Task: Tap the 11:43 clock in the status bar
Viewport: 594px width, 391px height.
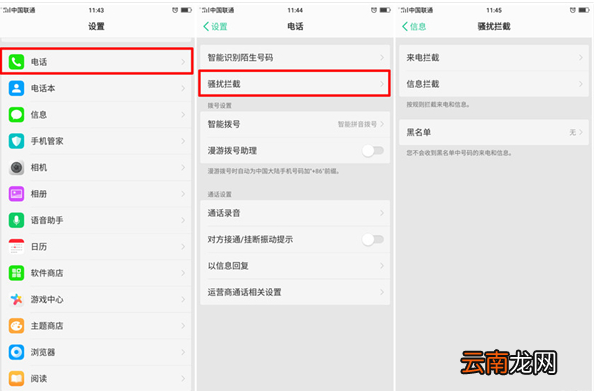Action: (x=96, y=10)
